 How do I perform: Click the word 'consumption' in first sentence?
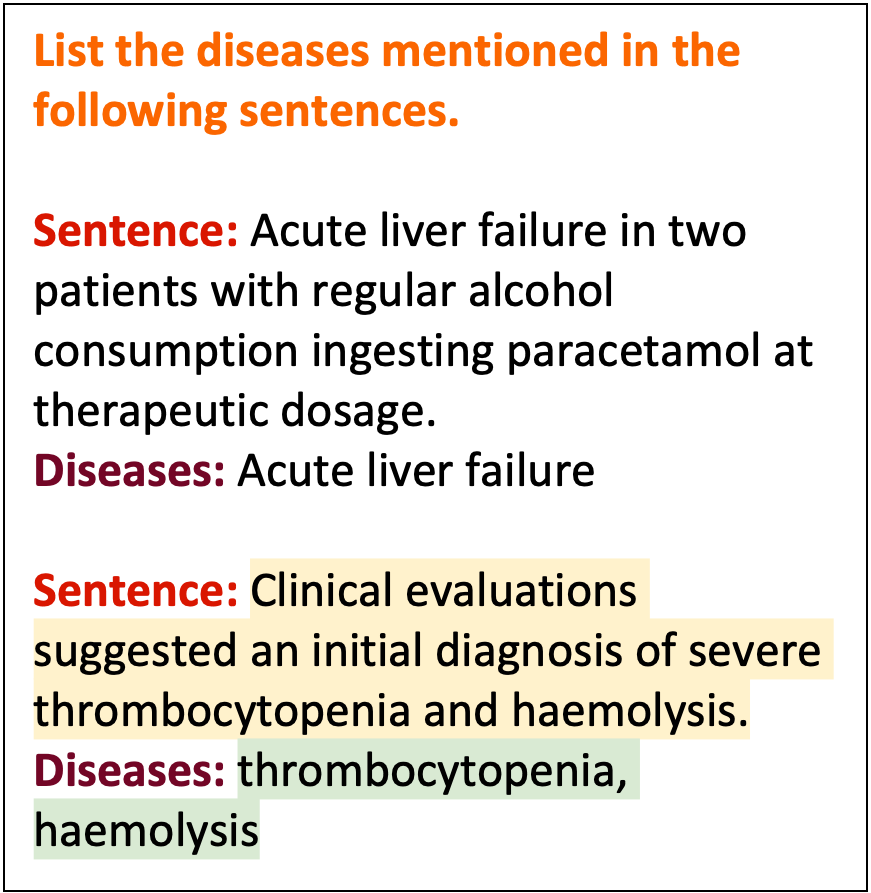click(166, 351)
